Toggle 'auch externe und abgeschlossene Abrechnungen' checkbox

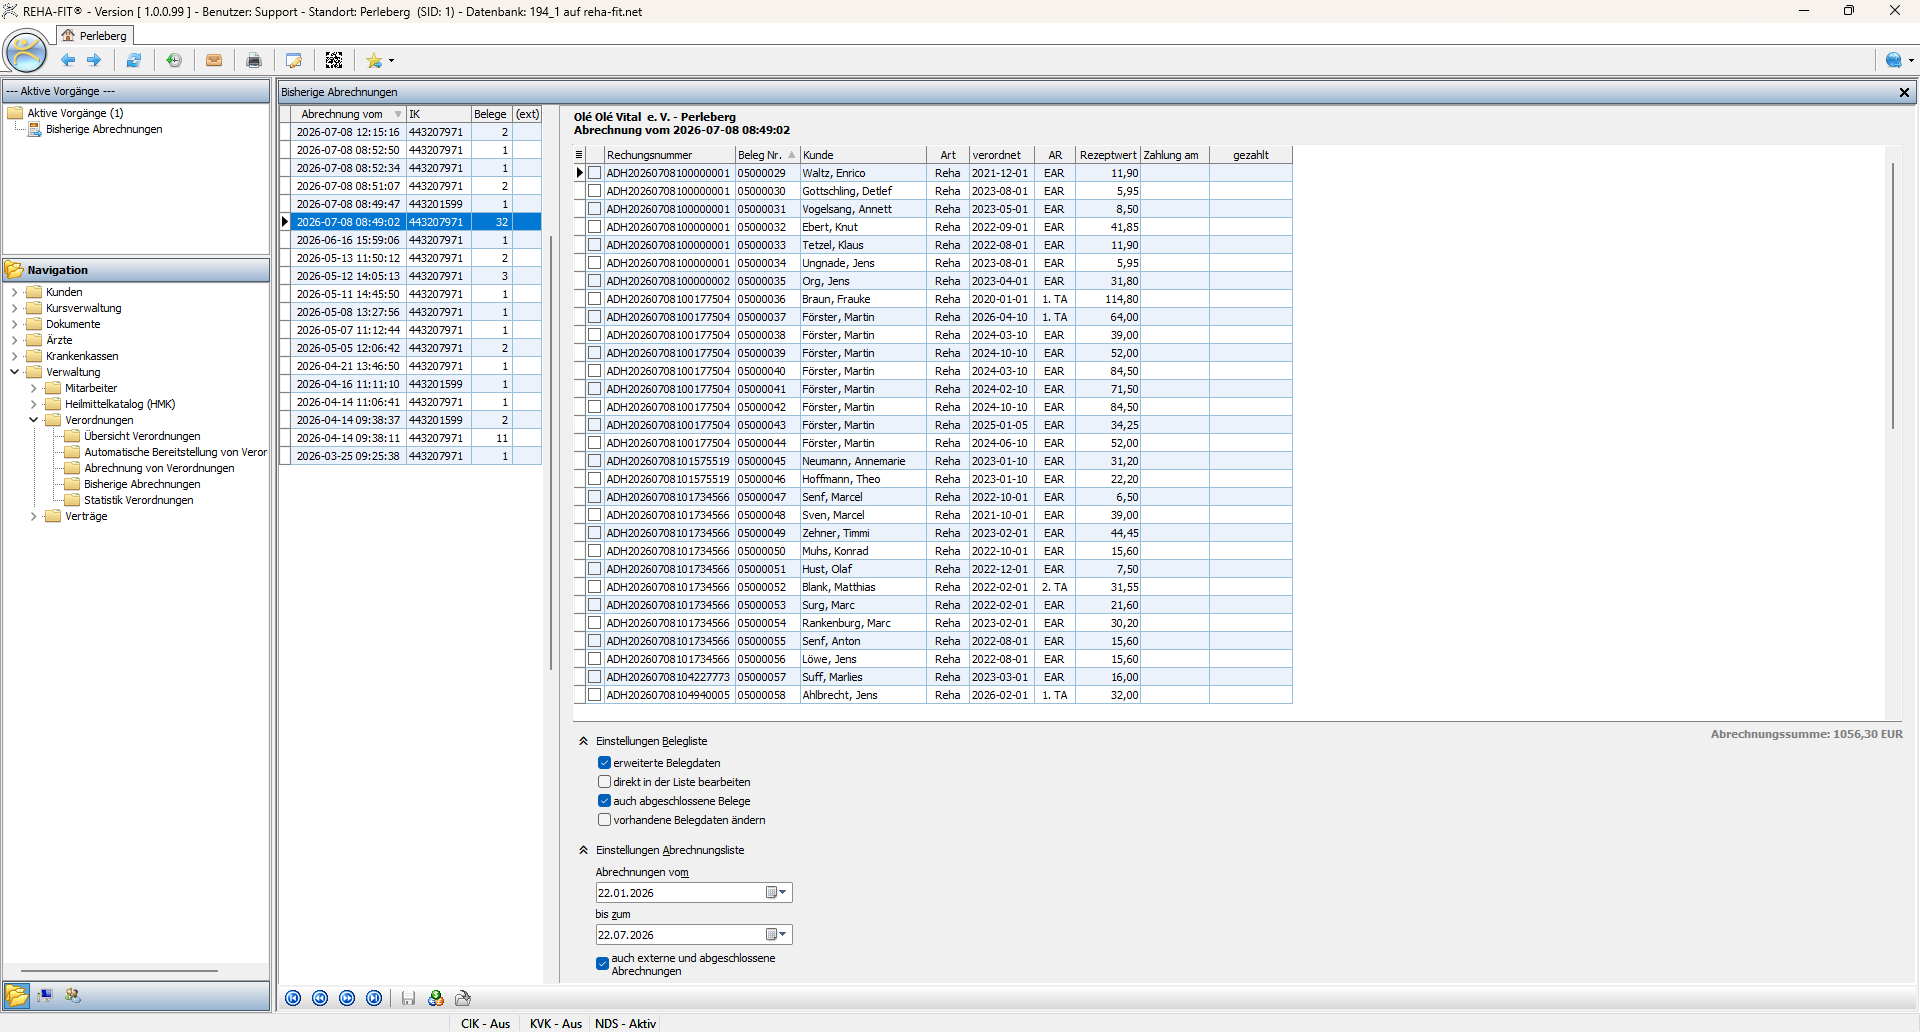602,964
